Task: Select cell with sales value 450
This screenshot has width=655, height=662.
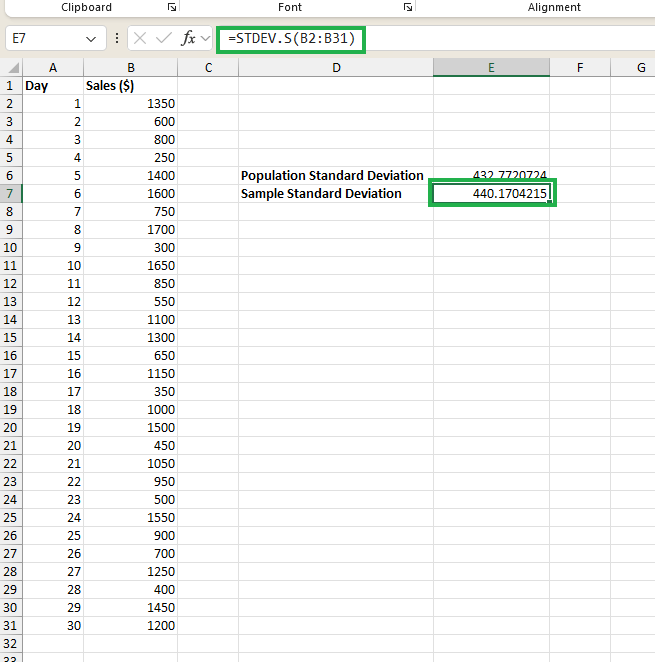Action: click(x=130, y=446)
